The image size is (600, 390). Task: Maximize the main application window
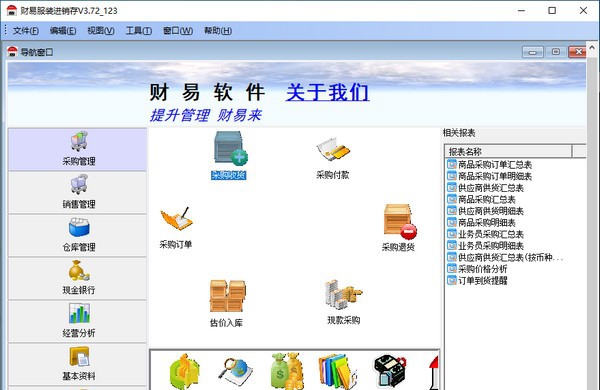[x=552, y=10]
